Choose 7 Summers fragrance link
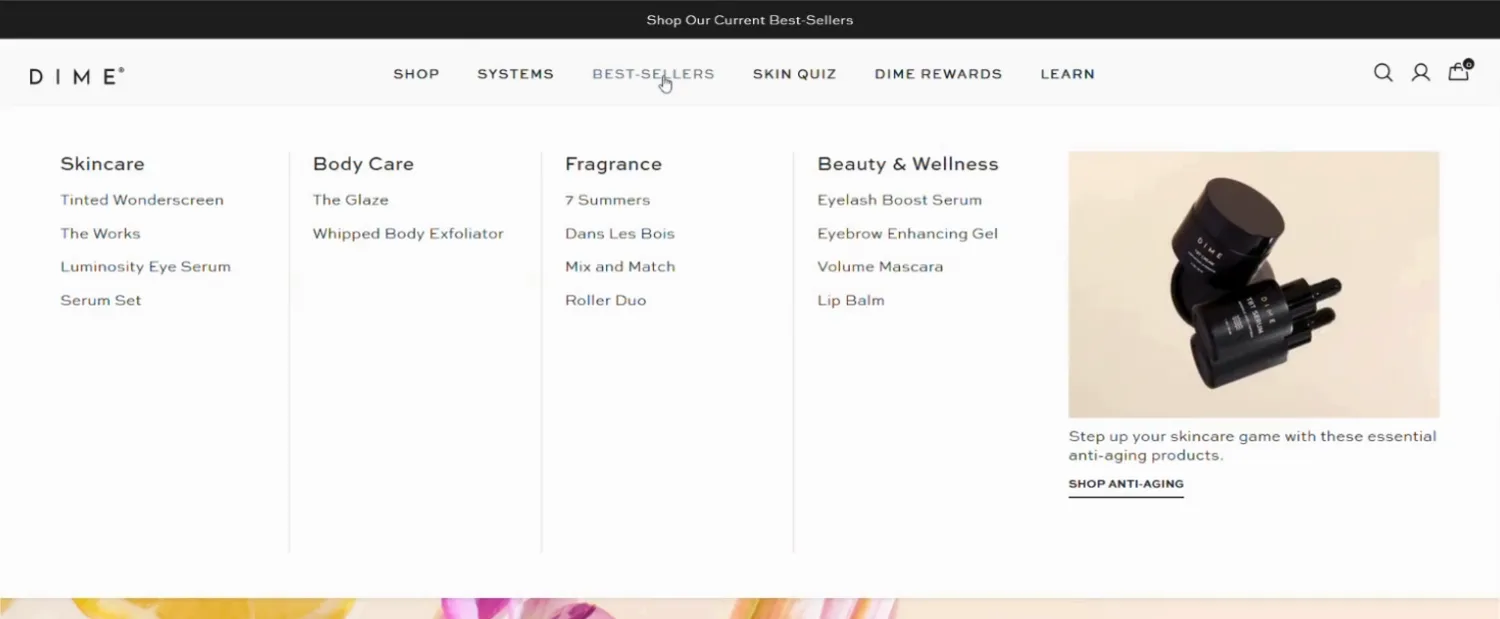The height and width of the screenshot is (619, 1500). point(607,200)
